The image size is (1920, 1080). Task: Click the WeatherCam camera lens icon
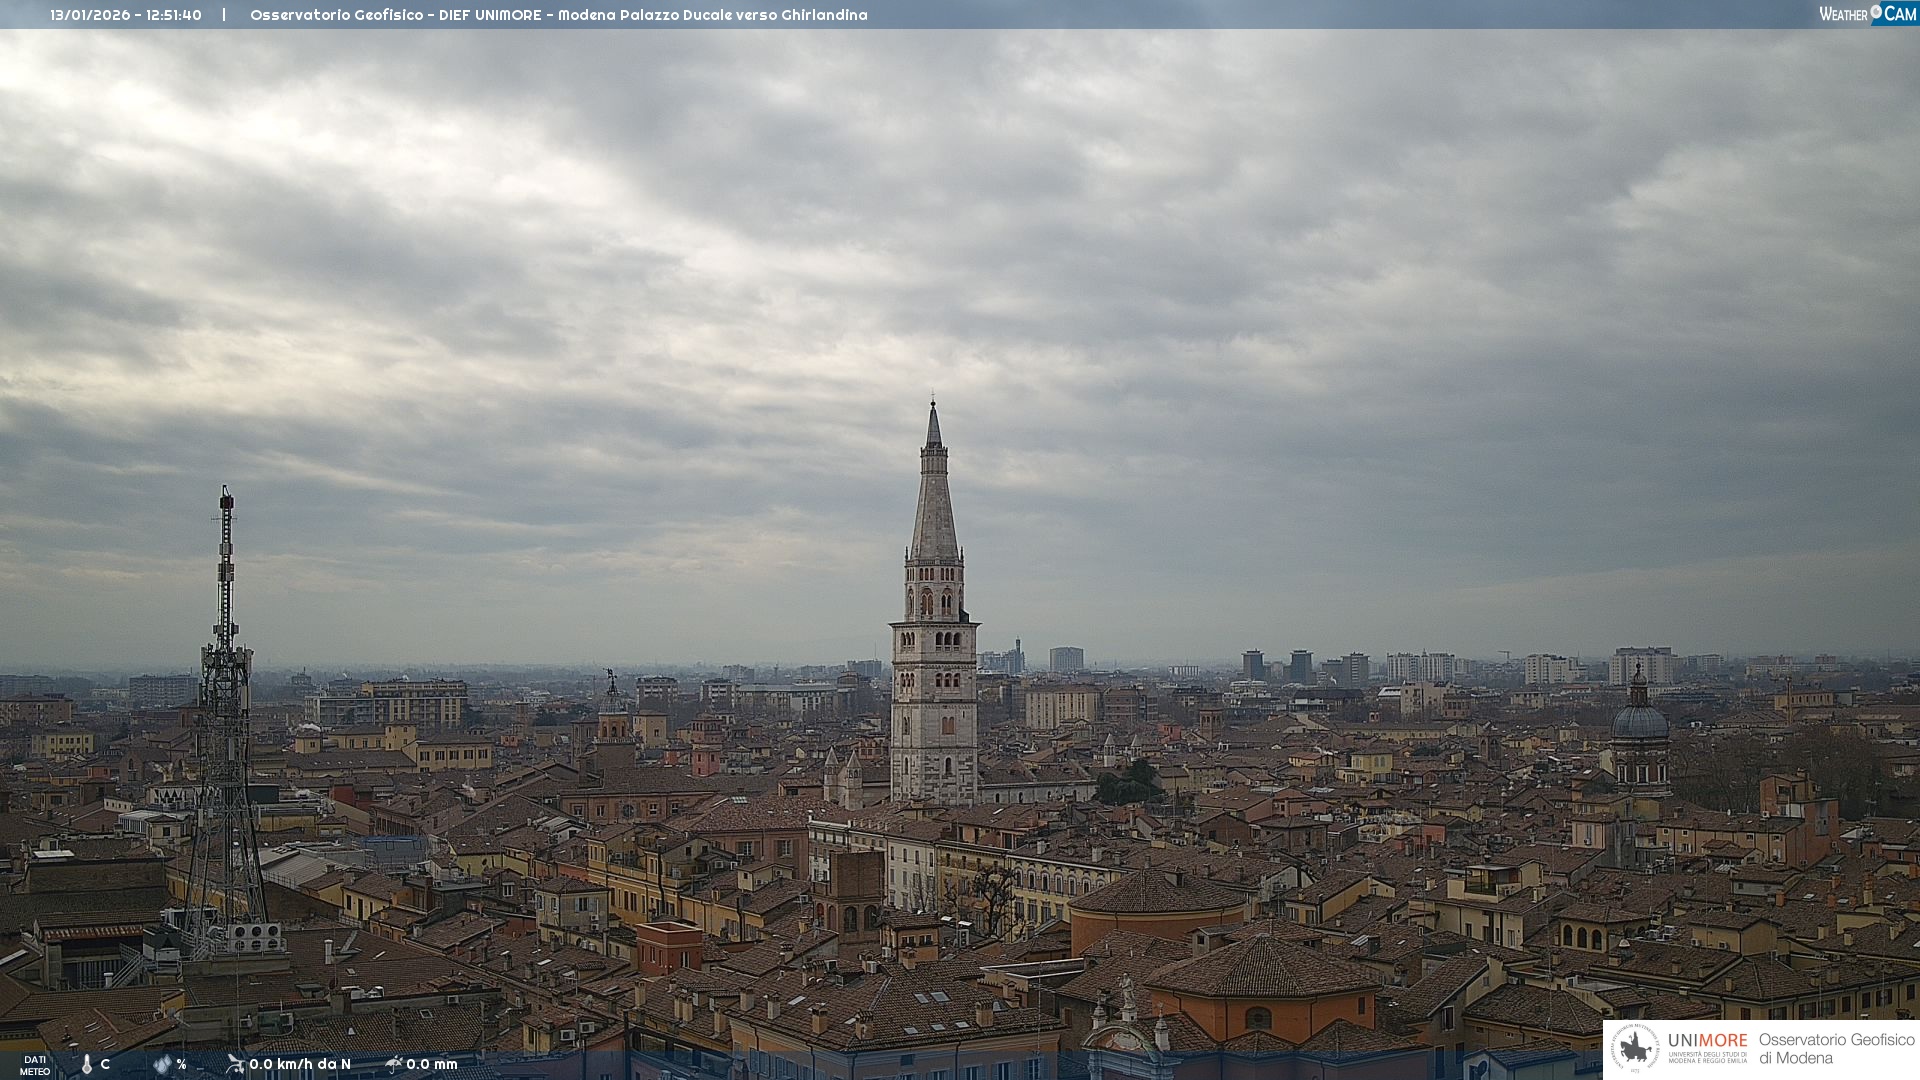click(x=1876, y=12)
